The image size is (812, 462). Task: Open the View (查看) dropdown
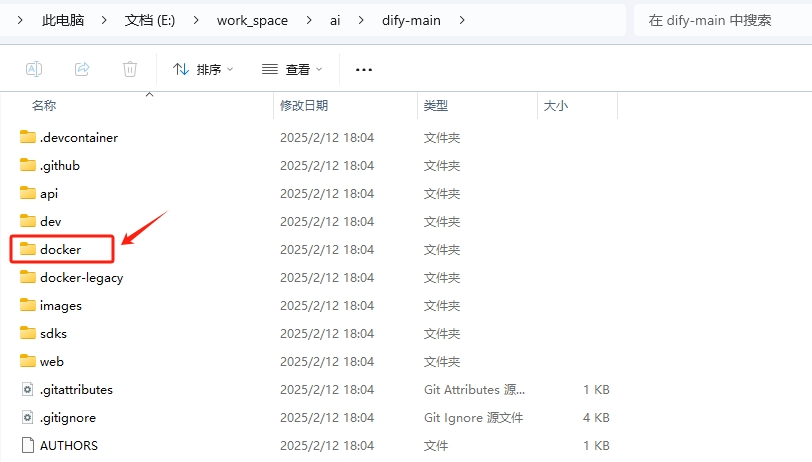pyautogui.click(x=292, y=69)
